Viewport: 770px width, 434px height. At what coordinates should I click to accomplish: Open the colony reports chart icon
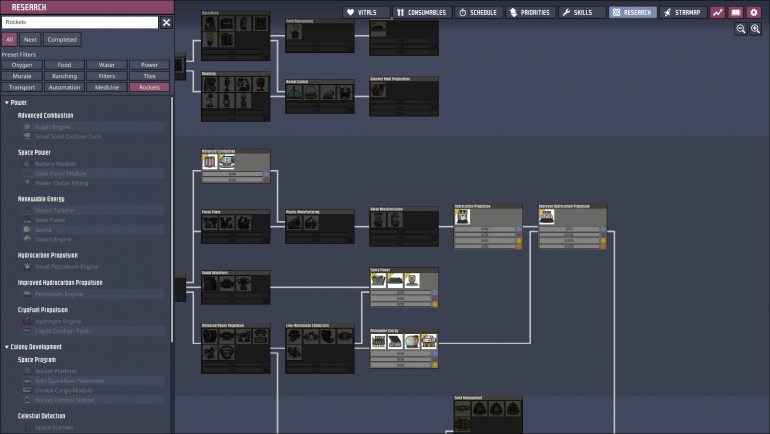[x=717, y=12]
